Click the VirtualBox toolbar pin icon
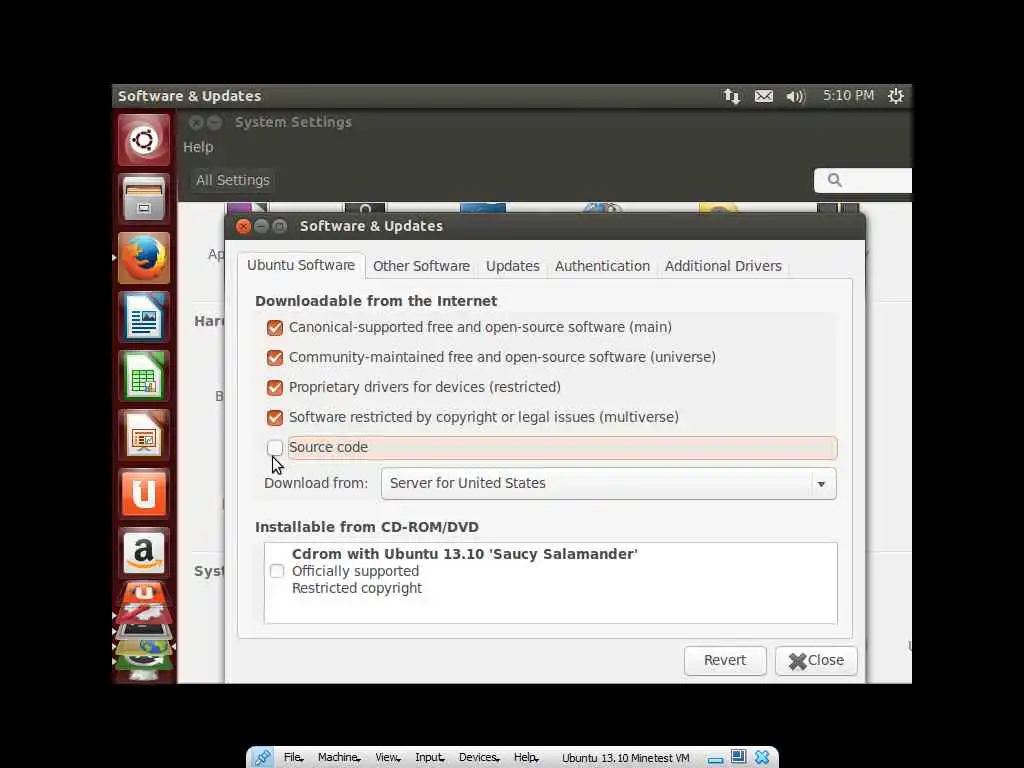 click(x=262, y=758)
